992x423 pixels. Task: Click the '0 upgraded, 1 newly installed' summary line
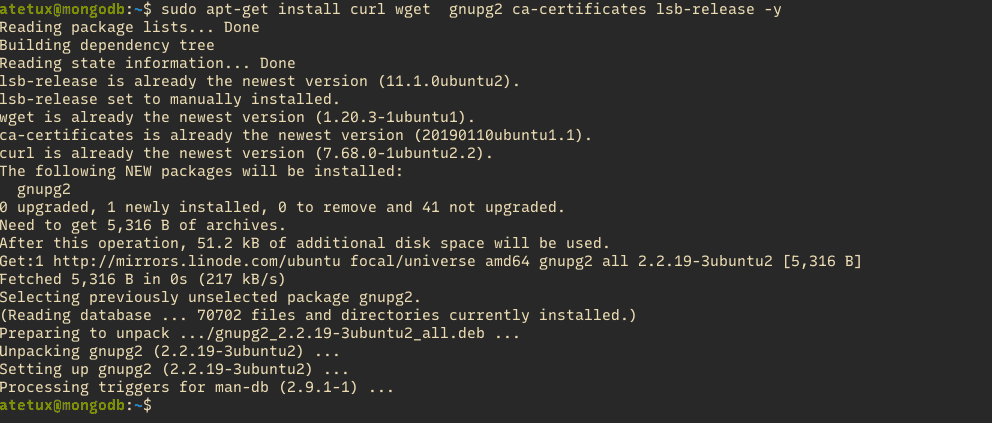[x=282, y=207]
